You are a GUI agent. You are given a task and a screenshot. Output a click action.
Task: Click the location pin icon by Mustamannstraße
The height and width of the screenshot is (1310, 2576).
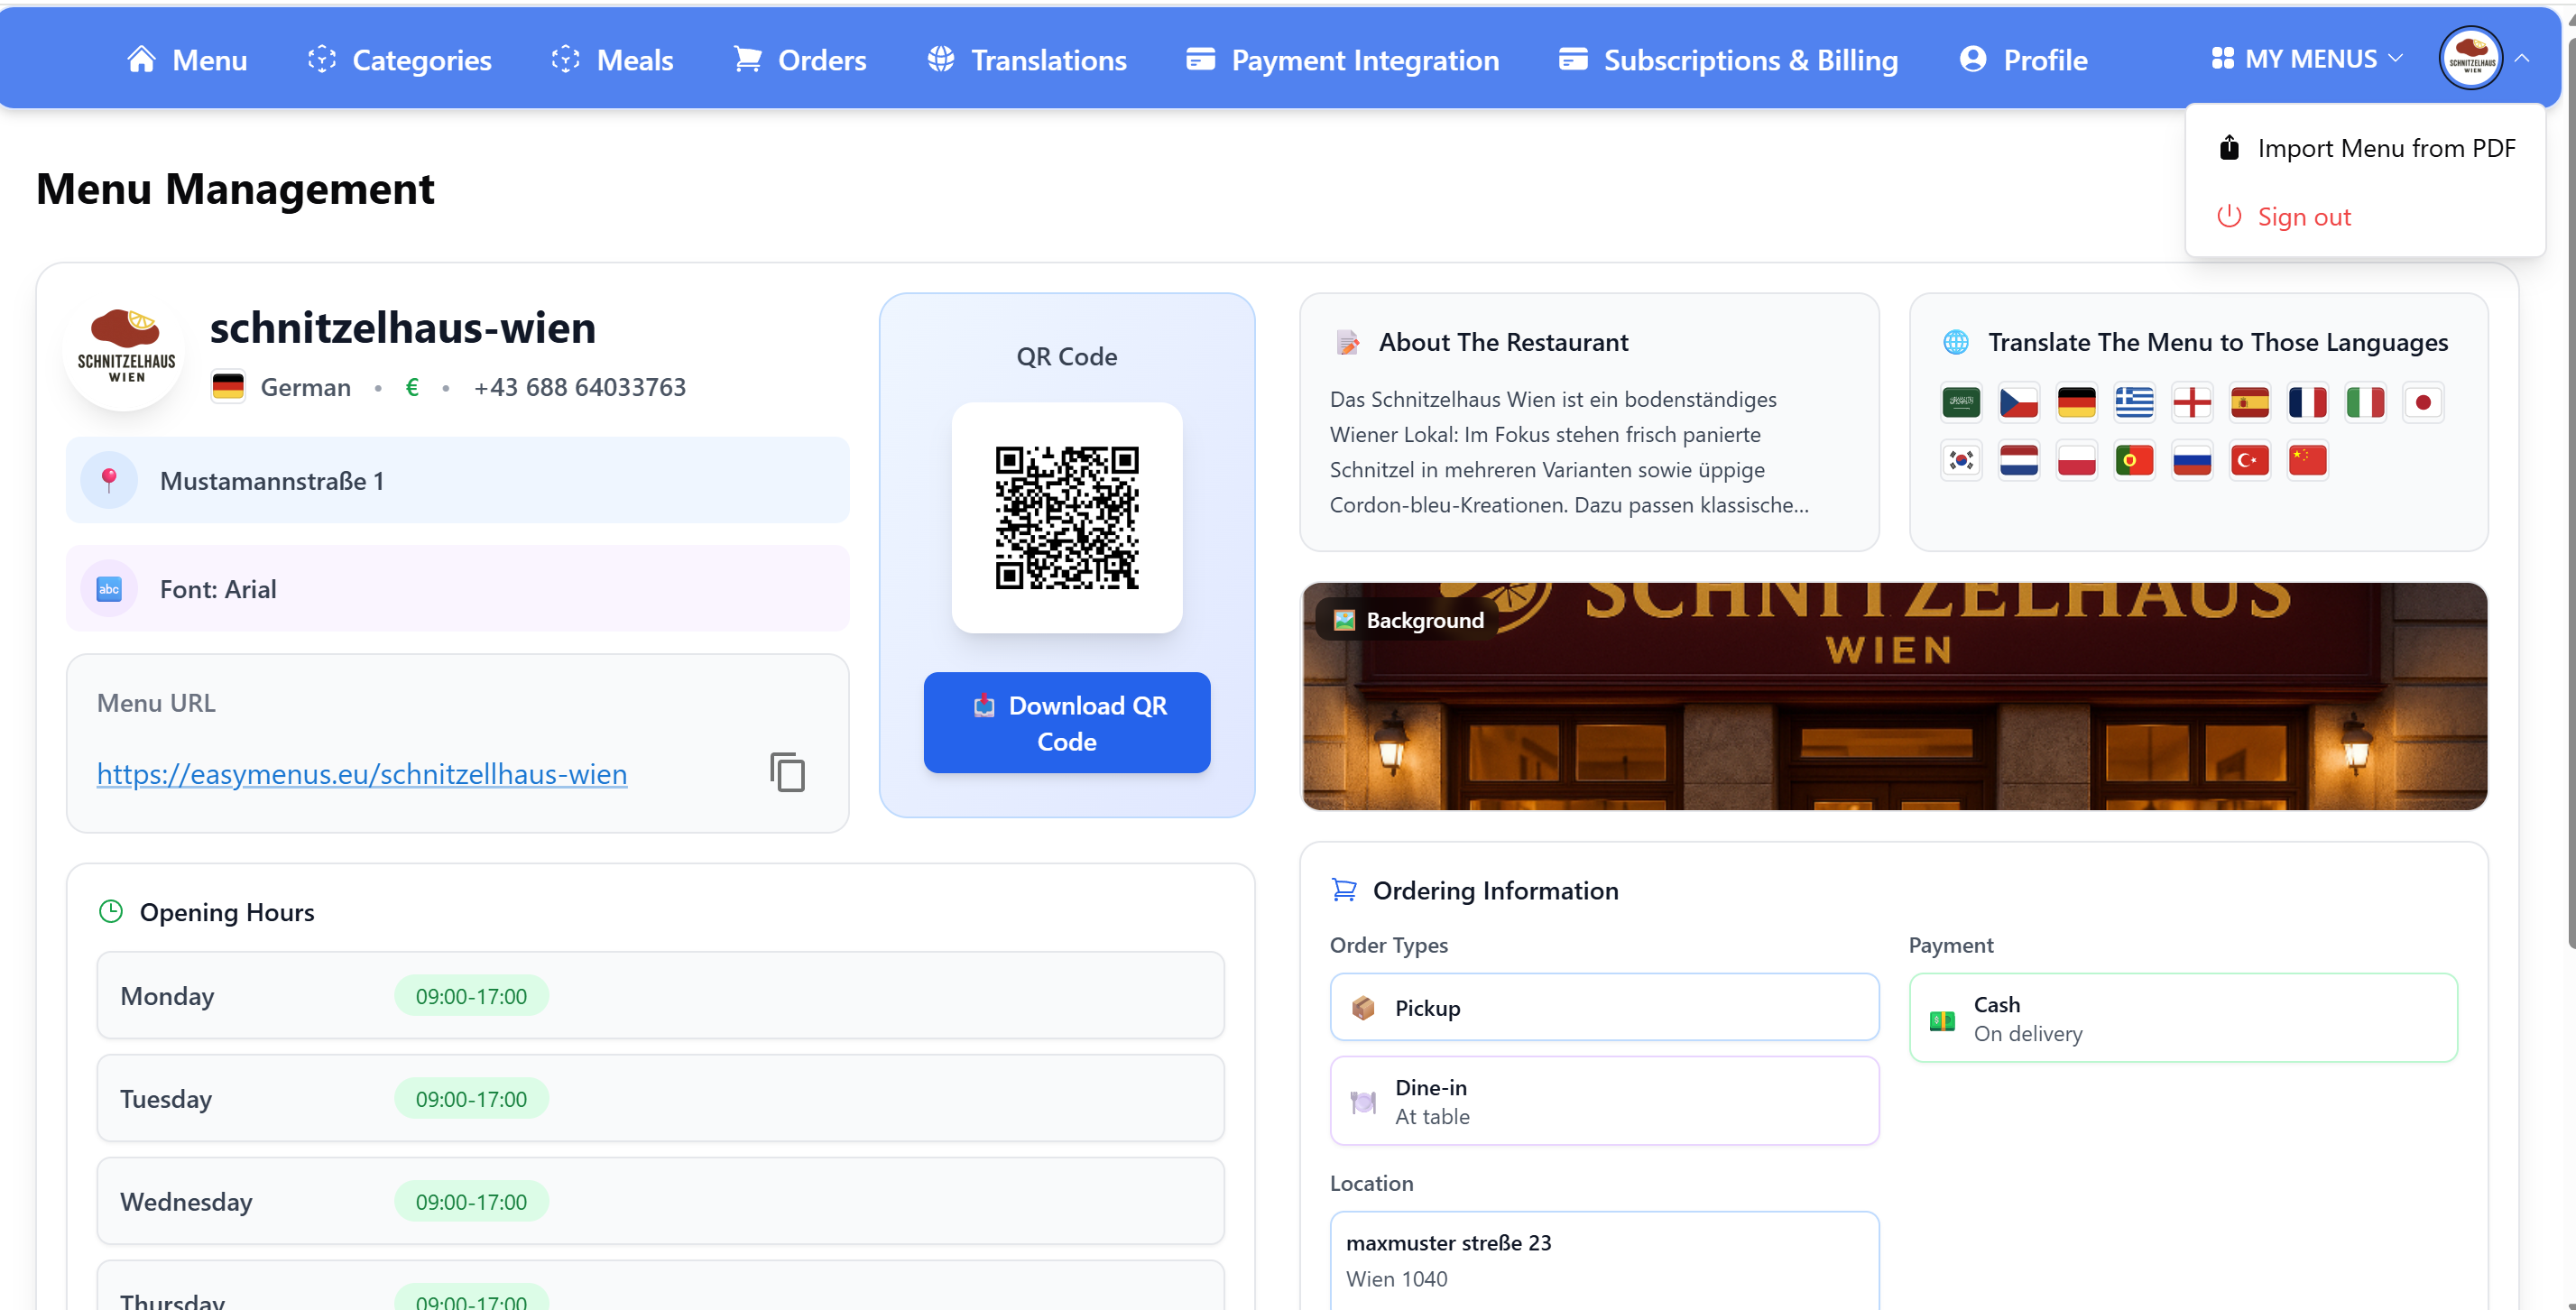tap(109, 480)
